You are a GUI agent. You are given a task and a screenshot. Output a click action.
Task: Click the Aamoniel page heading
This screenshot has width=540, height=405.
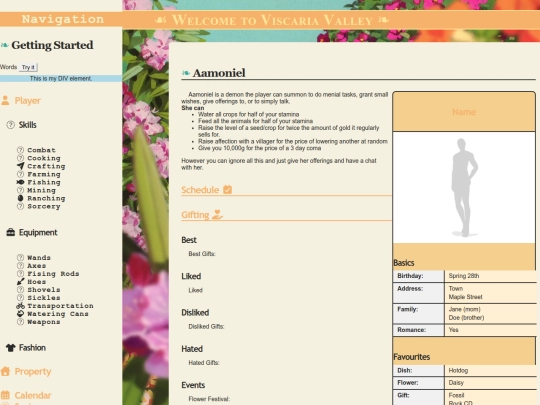(x=219, y=73)
